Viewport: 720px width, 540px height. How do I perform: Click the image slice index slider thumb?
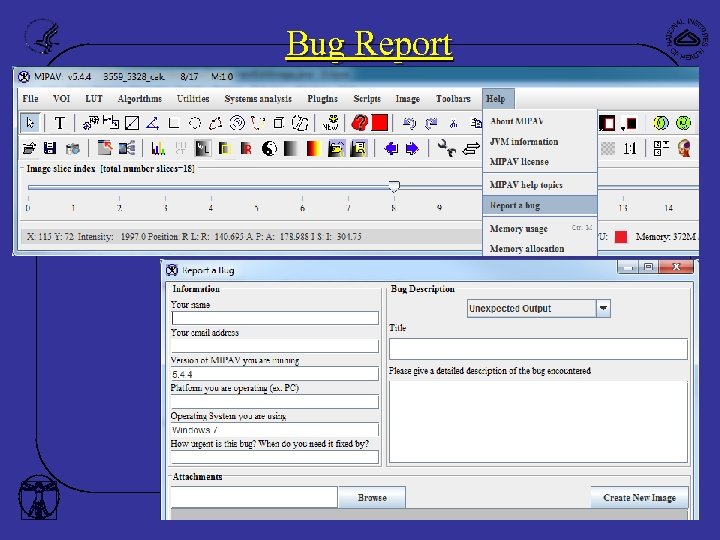pyautogui.click(x=394, y=186)
